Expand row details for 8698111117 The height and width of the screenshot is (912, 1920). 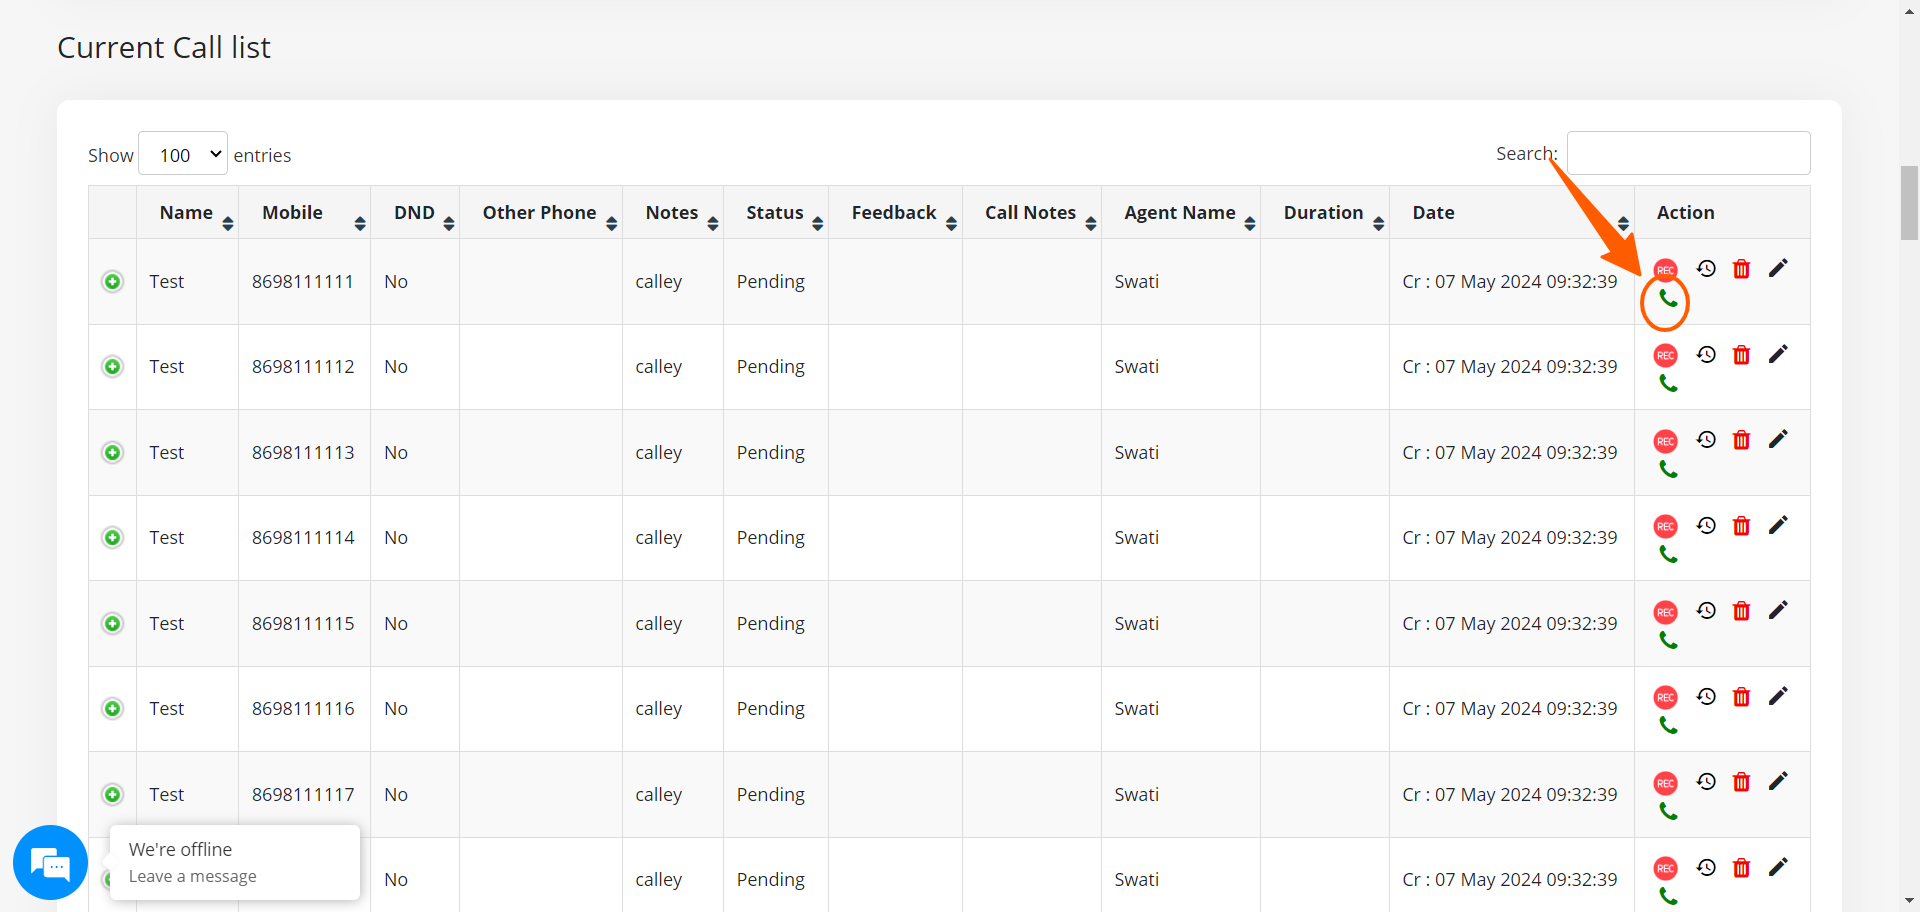[x=113, y=795]
